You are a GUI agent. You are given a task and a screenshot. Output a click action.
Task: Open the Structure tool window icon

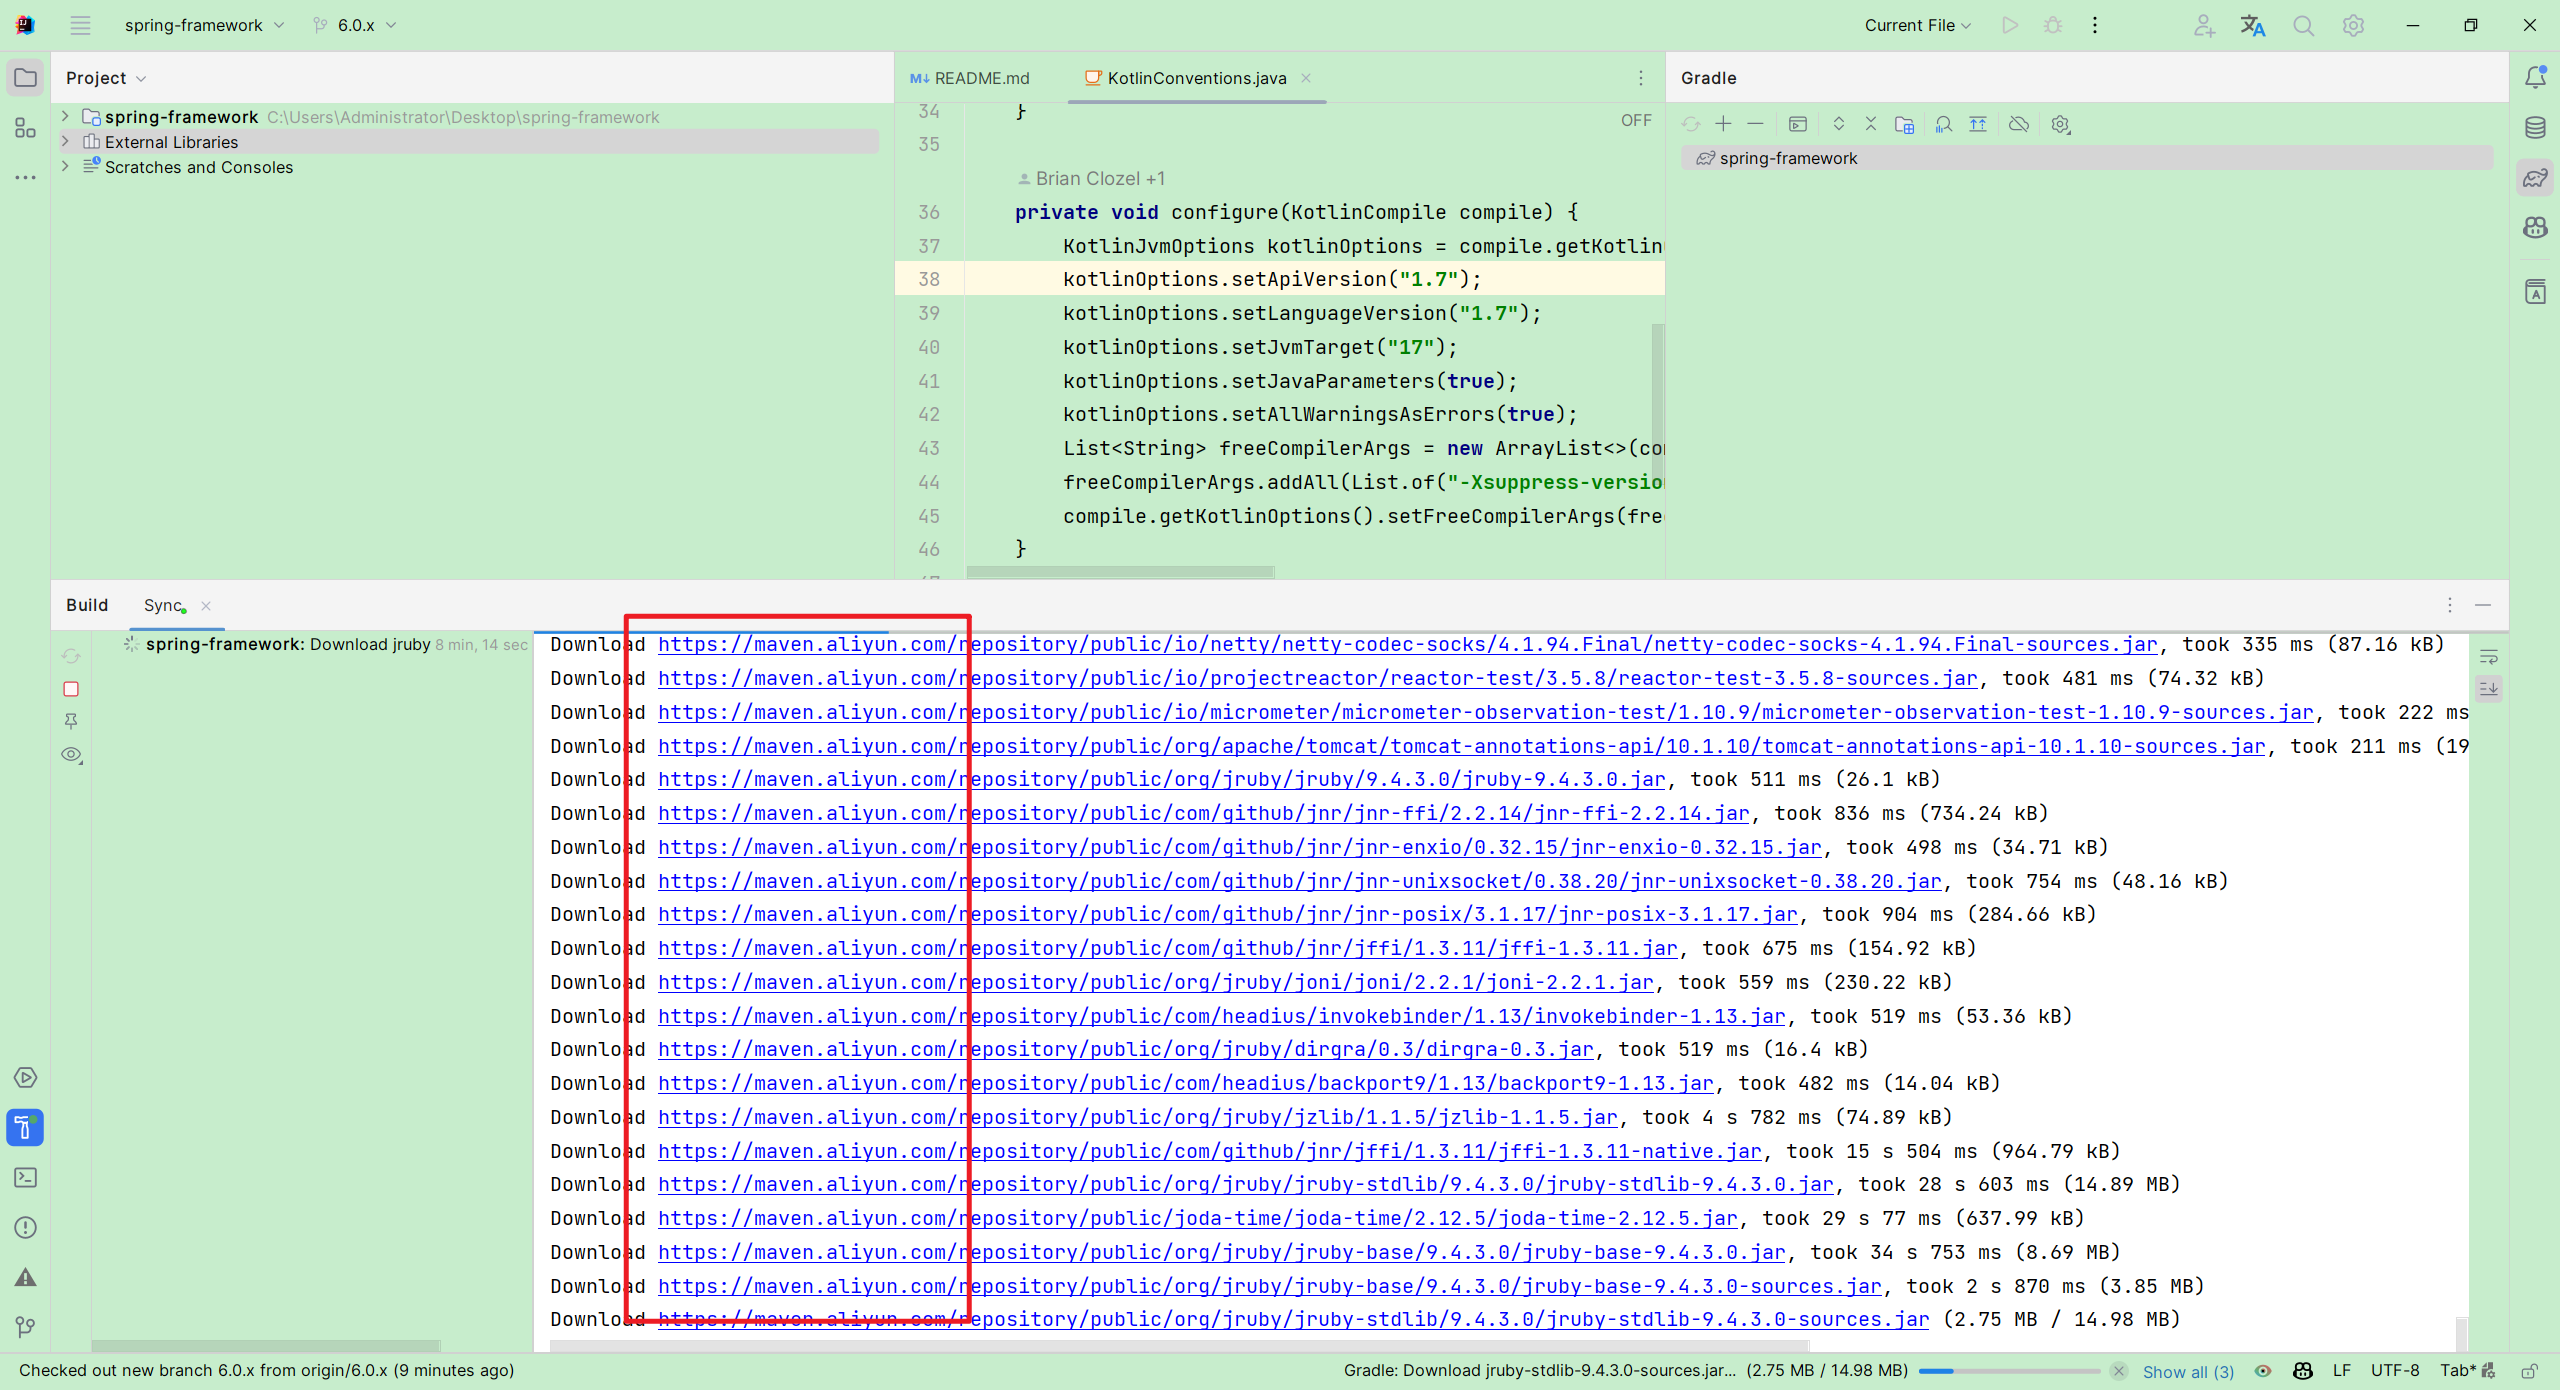(25, 128)
